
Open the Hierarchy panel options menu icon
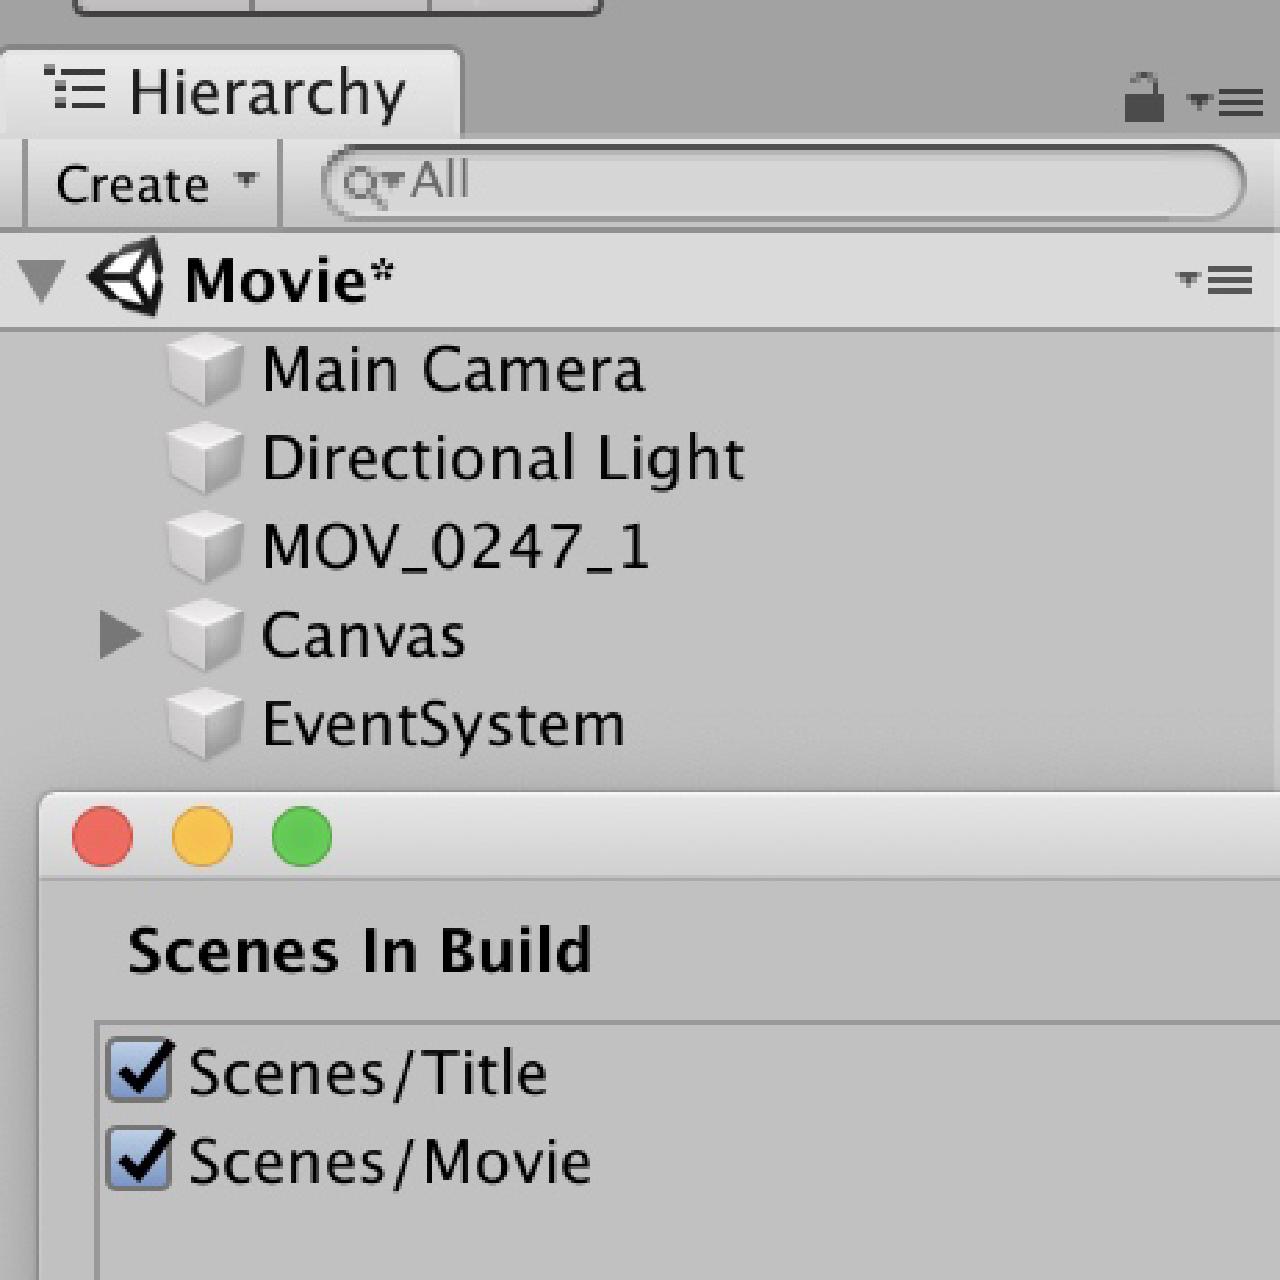tap(1225, 102)
